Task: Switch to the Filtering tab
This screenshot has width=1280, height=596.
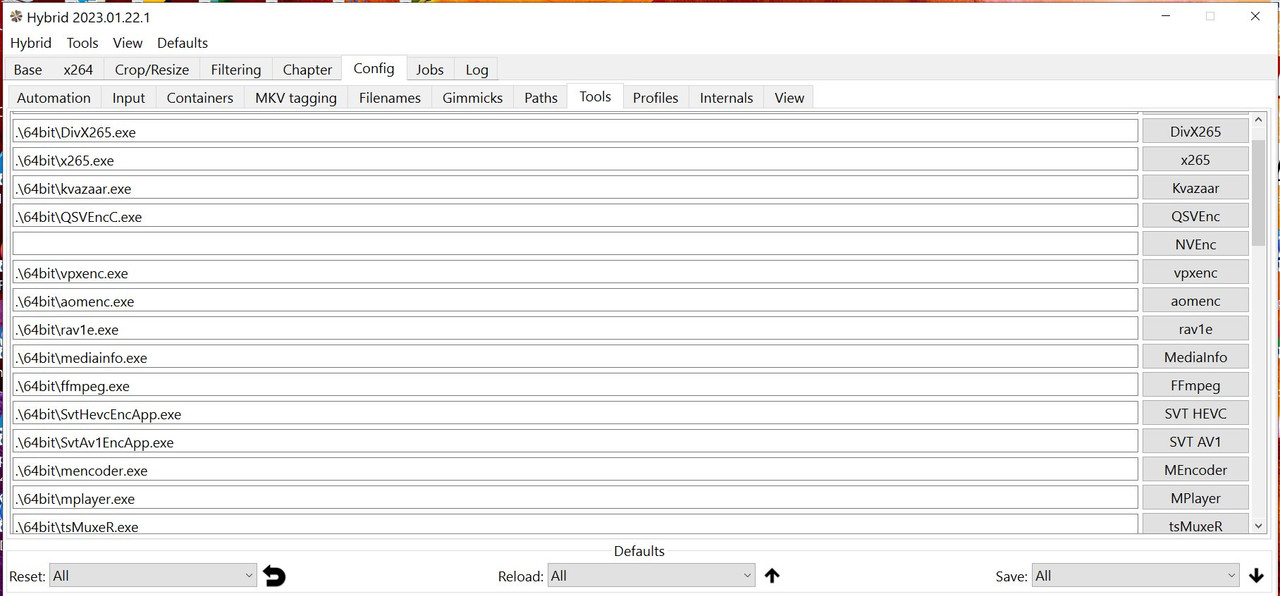Action: (x=236, y=69)
